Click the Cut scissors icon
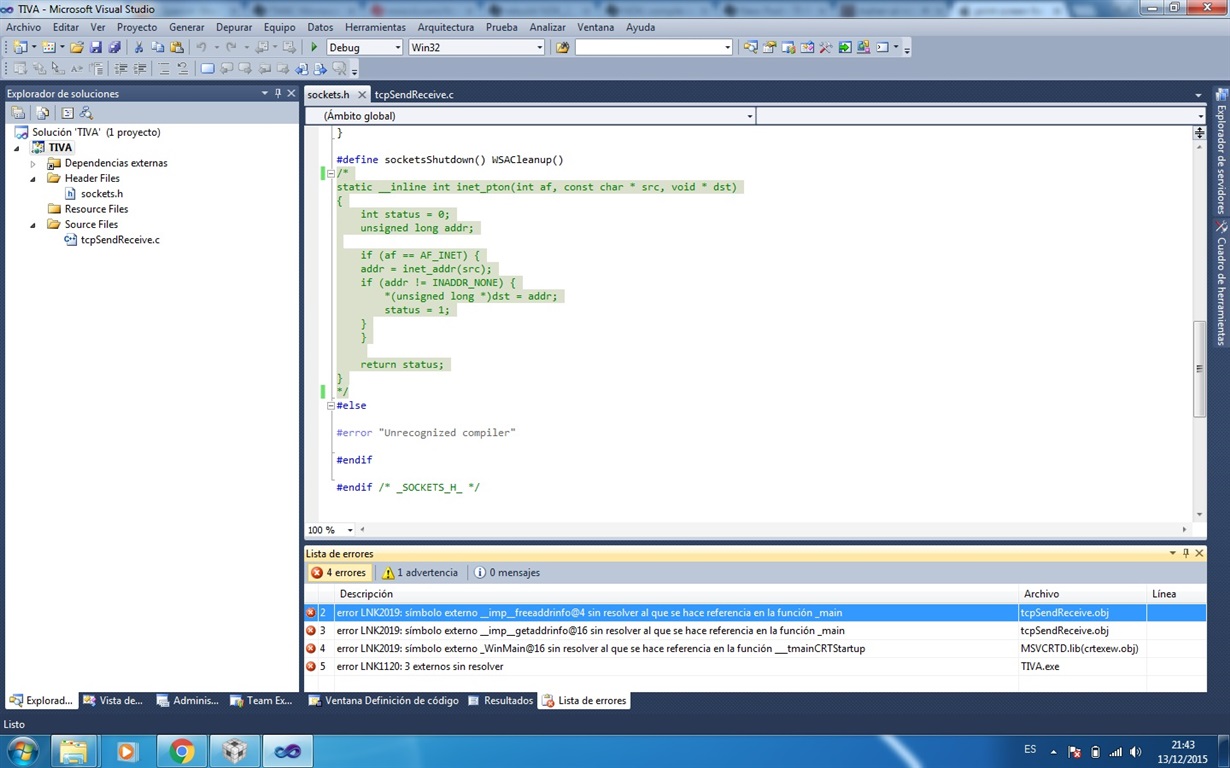 [x=139, y=47]
